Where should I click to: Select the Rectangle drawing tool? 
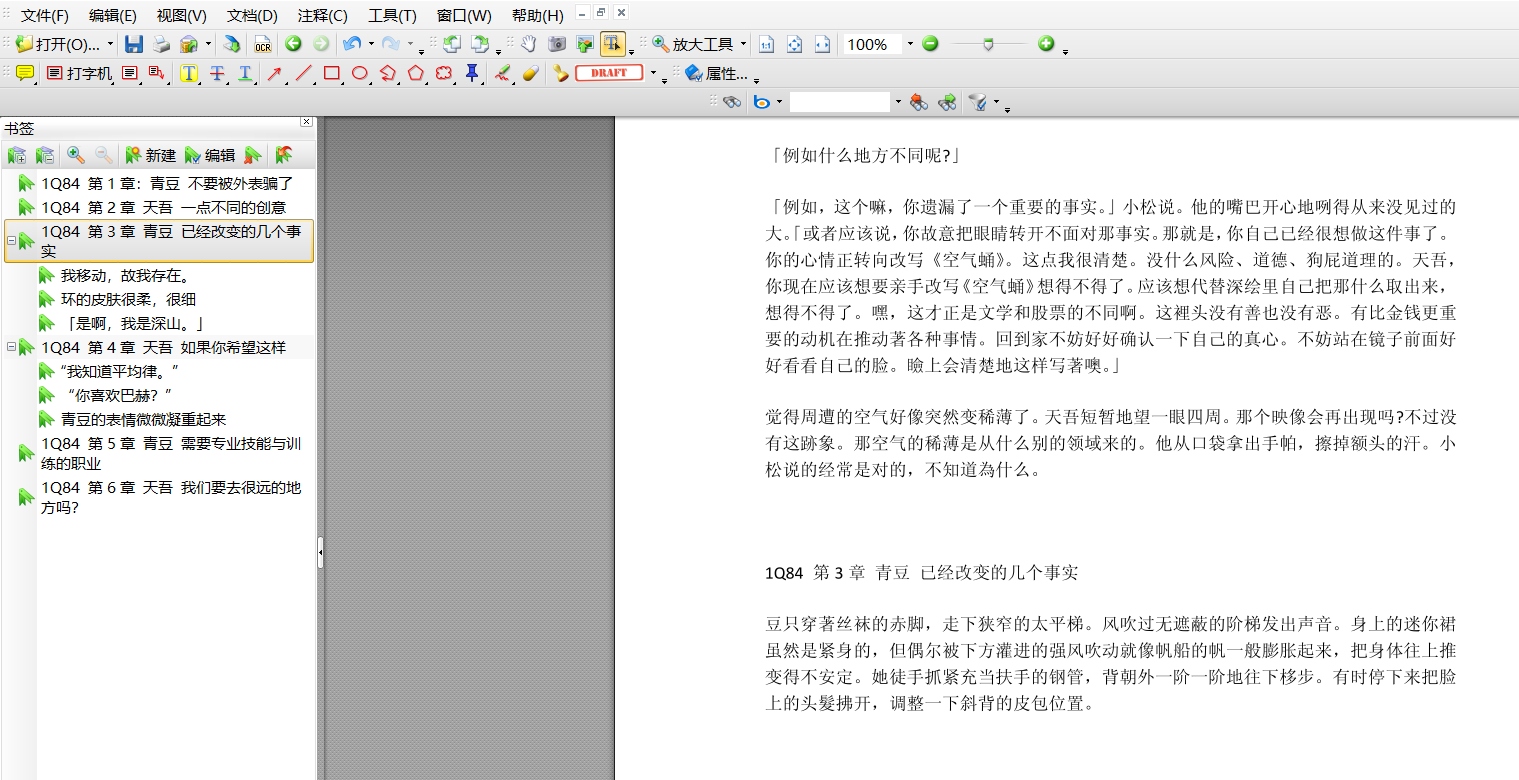(x=331, y=73)
